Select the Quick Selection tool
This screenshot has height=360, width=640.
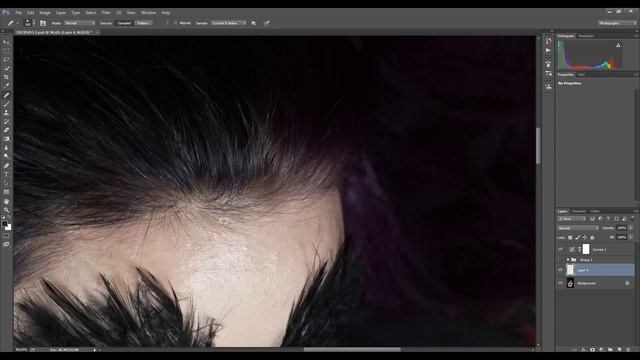point(6,68)
